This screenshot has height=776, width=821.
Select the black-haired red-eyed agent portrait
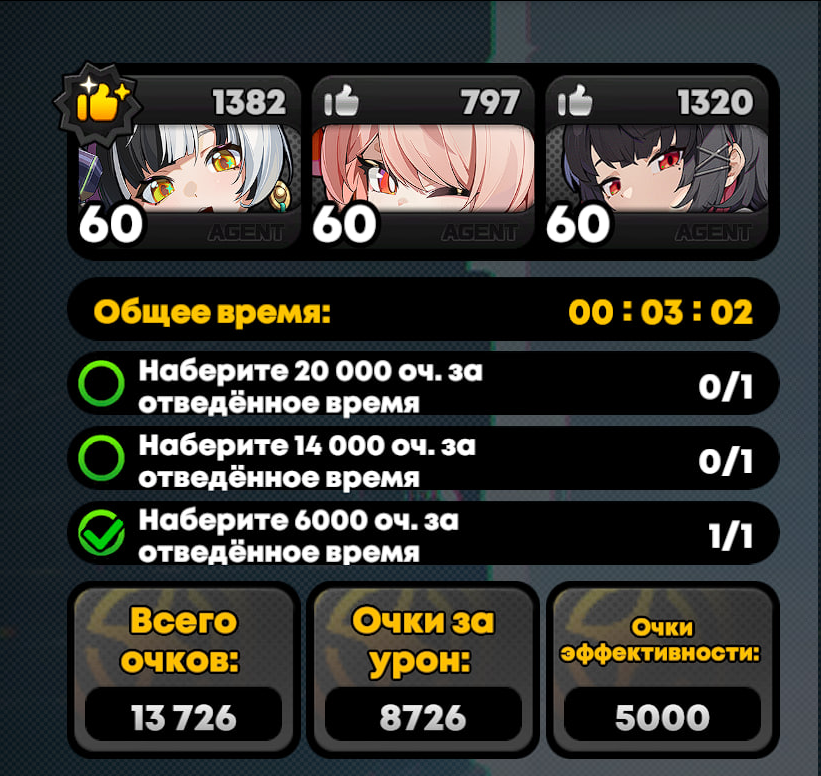pos(657,169)
